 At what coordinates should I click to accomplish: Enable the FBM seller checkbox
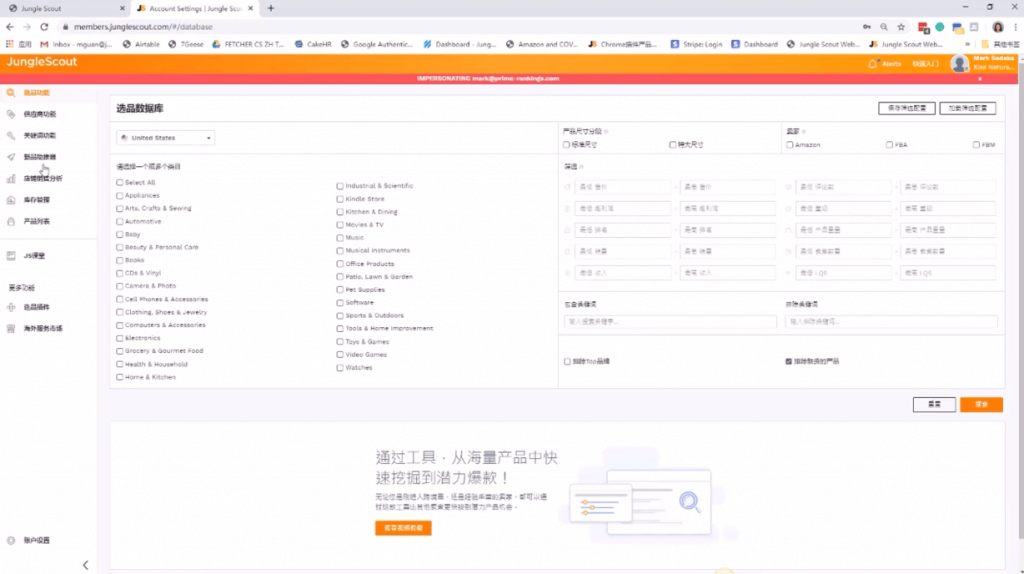click(x=976, y=145)
